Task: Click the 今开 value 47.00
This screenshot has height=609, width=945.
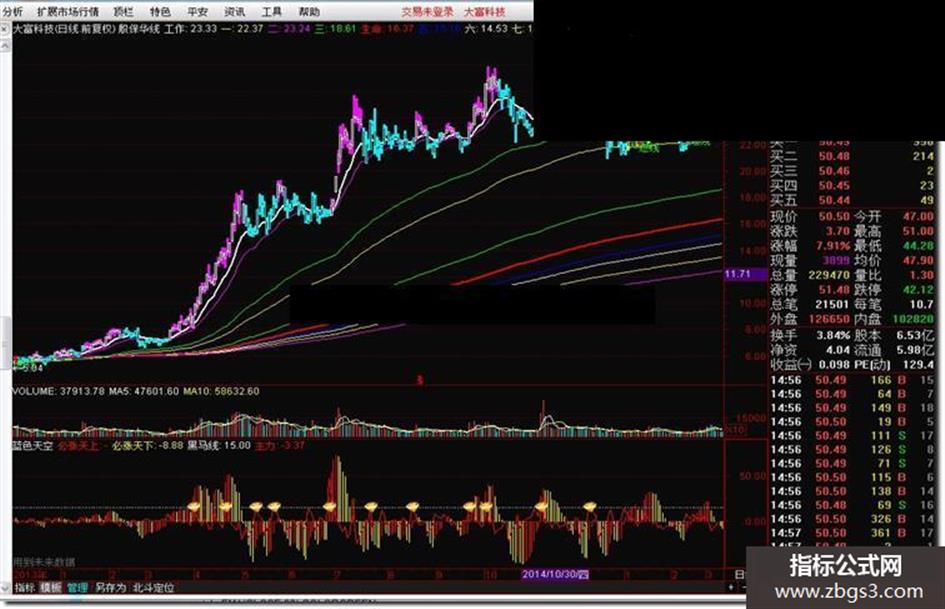Action: point(918,216)
